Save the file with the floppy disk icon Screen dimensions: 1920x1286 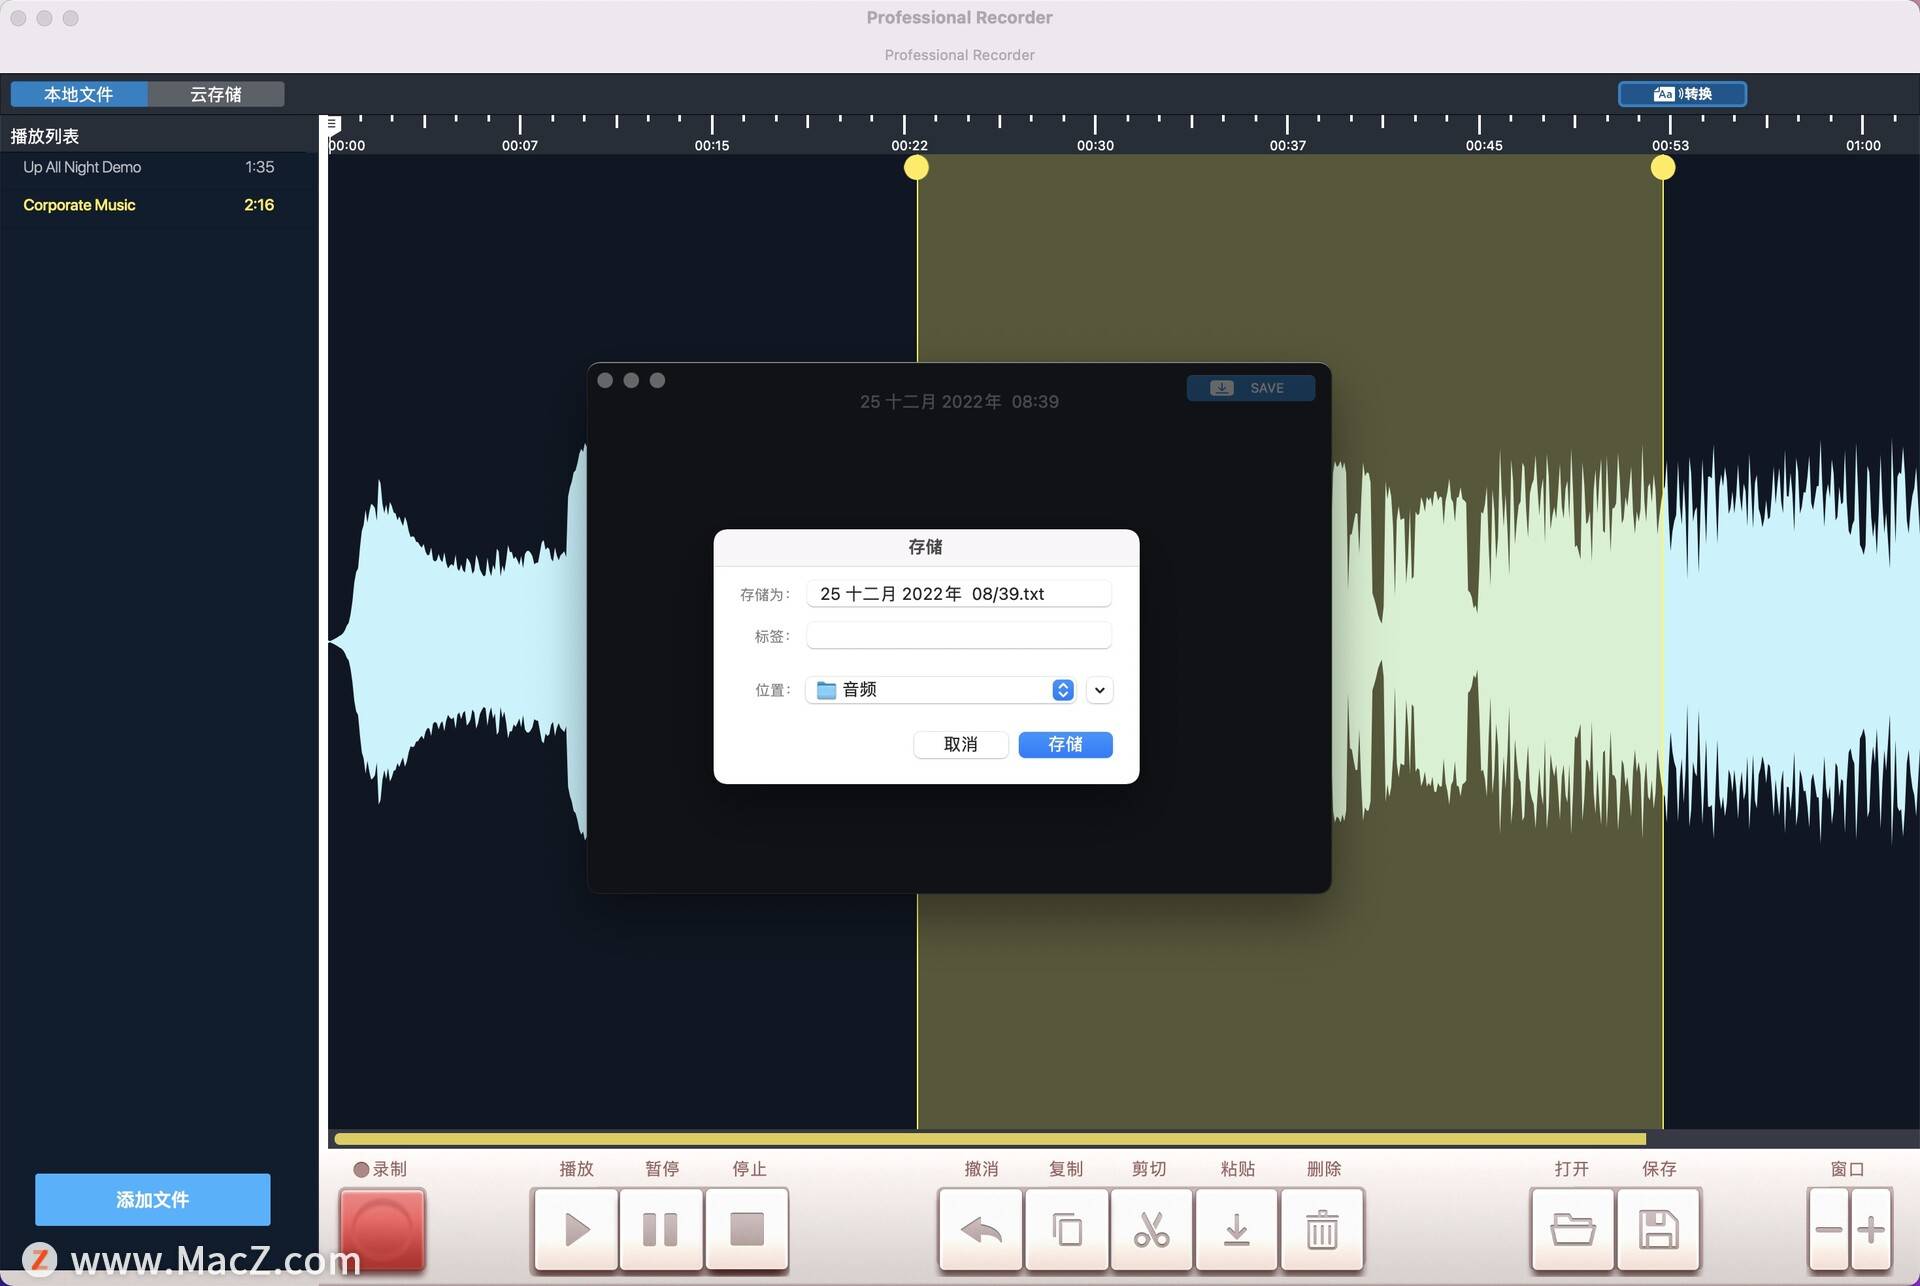pos(1659,1229)
